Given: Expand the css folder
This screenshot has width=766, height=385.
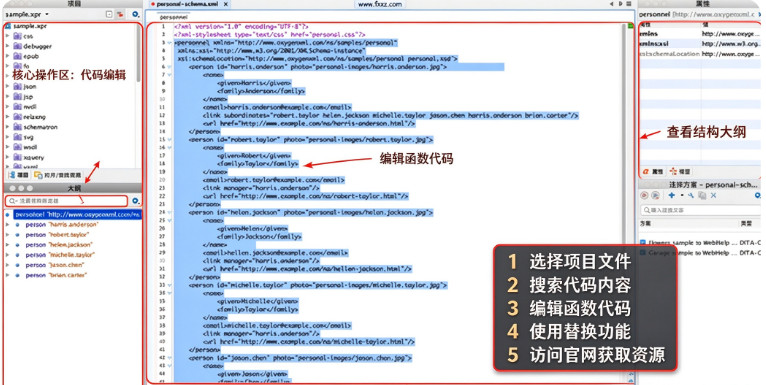Looking at the screenshot, I should coord(7,36).
